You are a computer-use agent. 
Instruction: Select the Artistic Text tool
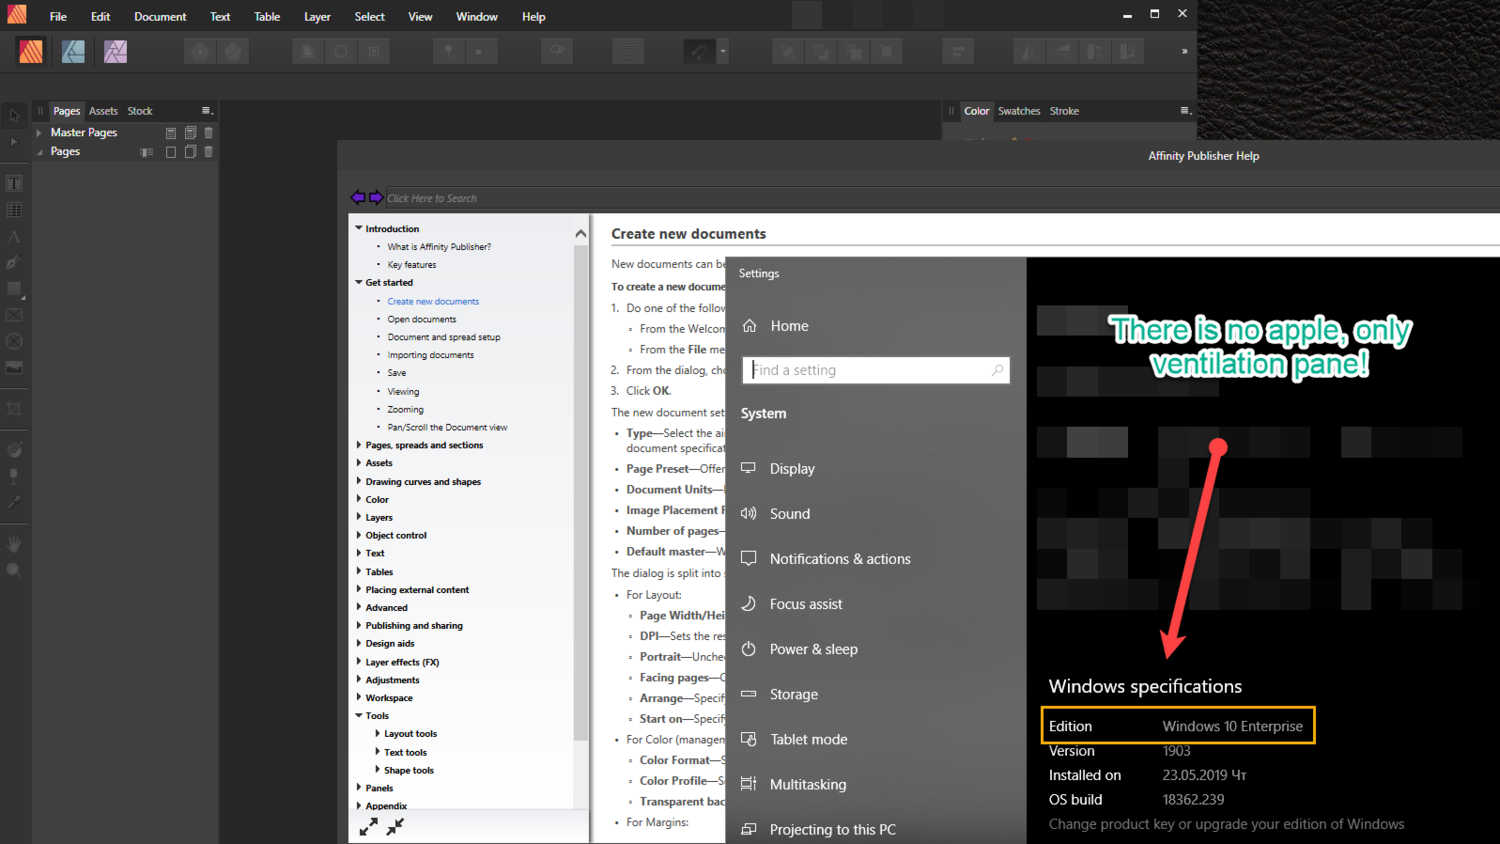tap(14, 237)
